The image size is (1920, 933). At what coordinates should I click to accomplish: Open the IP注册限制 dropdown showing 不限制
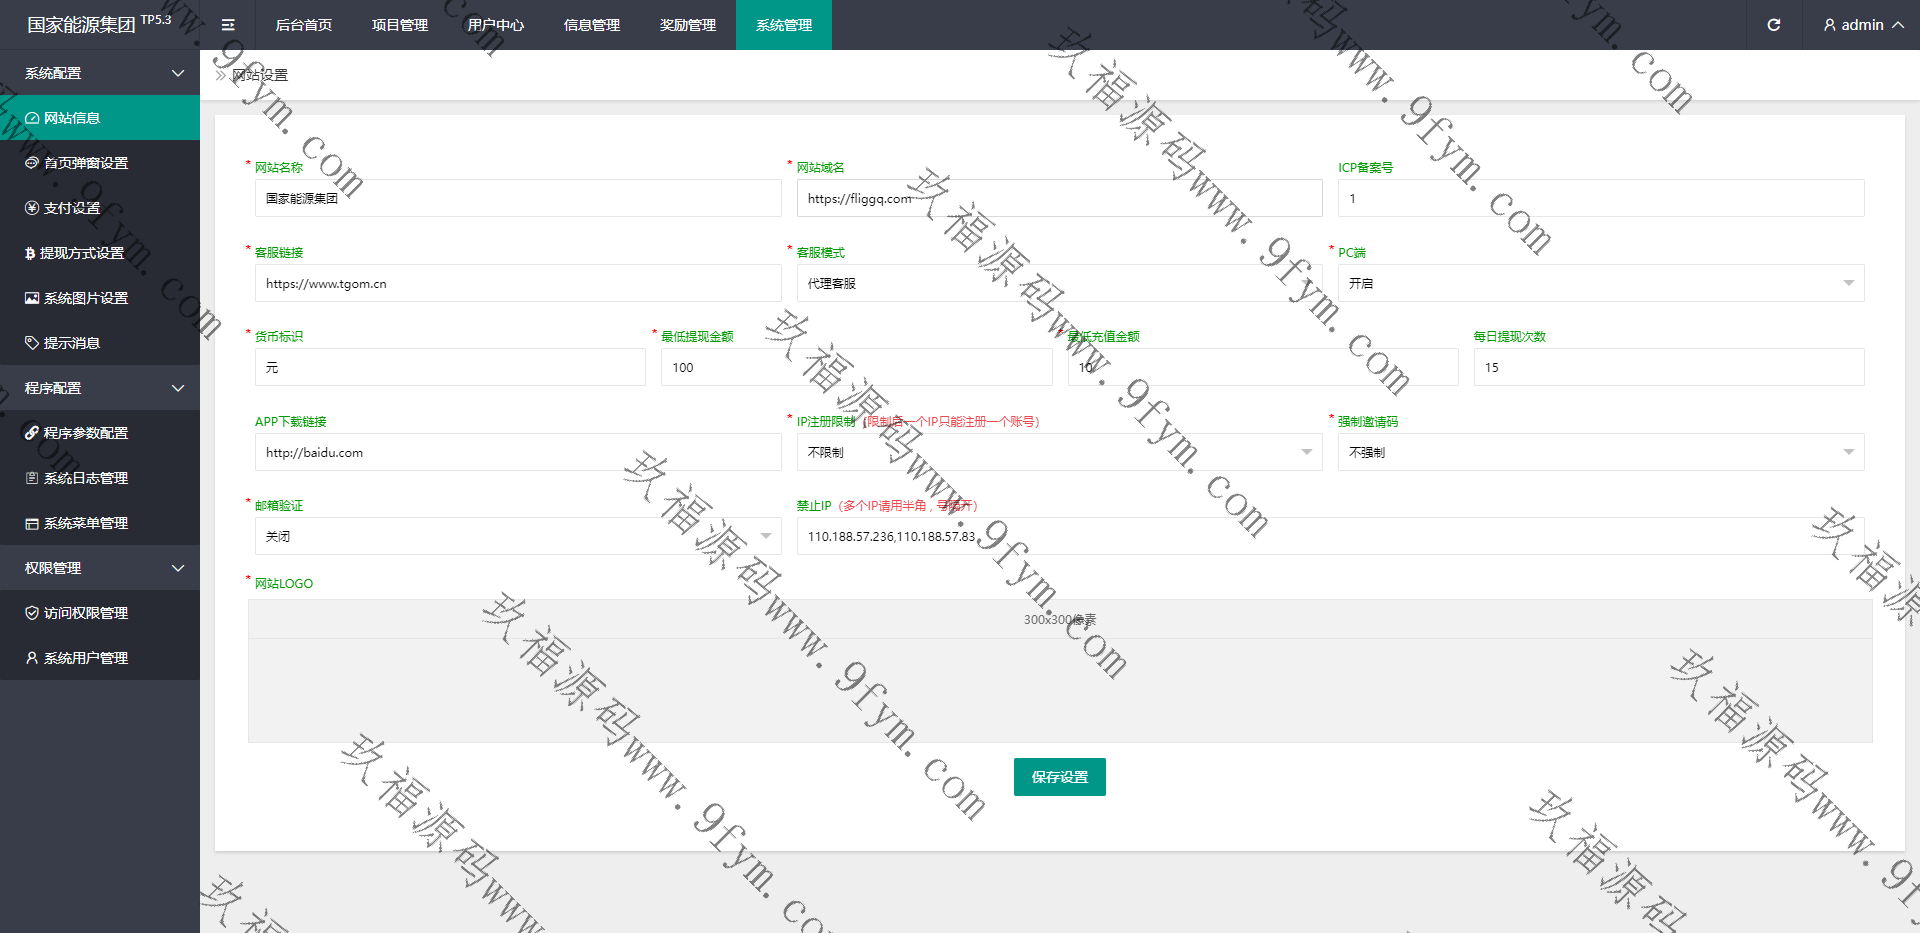coord(1059,452)
